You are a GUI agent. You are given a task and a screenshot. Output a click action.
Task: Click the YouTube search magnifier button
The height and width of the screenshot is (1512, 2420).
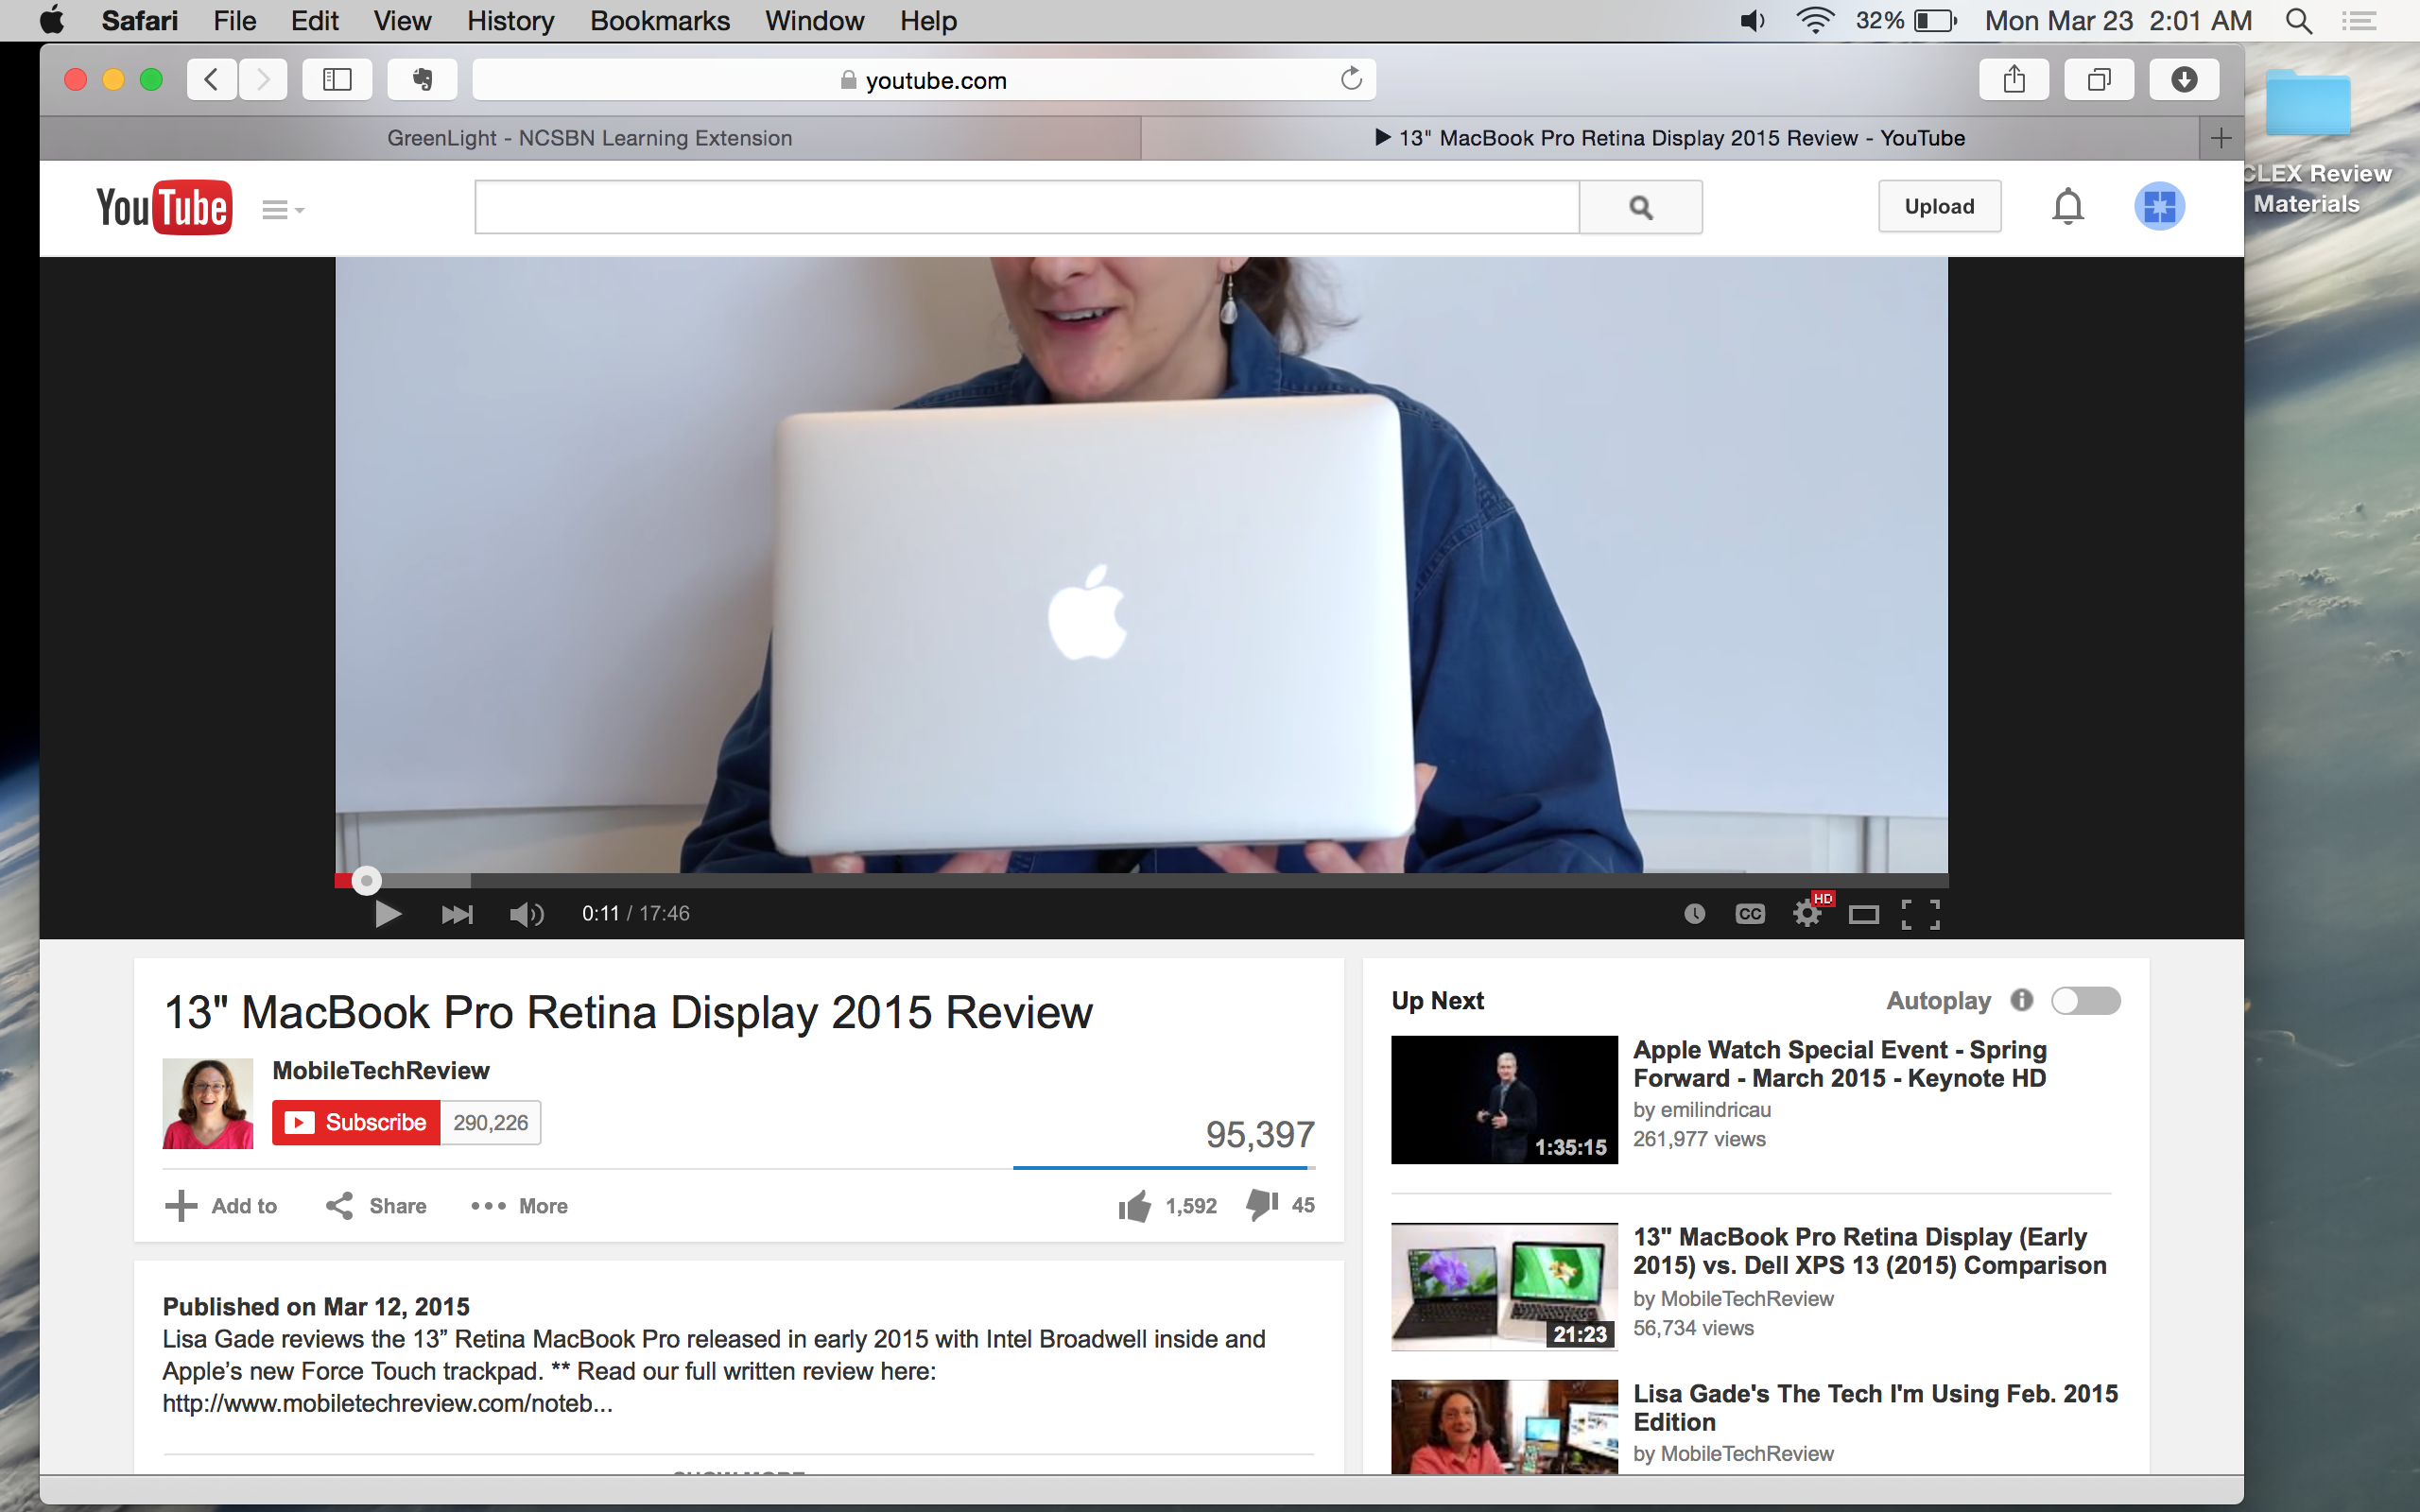pos(1641,207)
